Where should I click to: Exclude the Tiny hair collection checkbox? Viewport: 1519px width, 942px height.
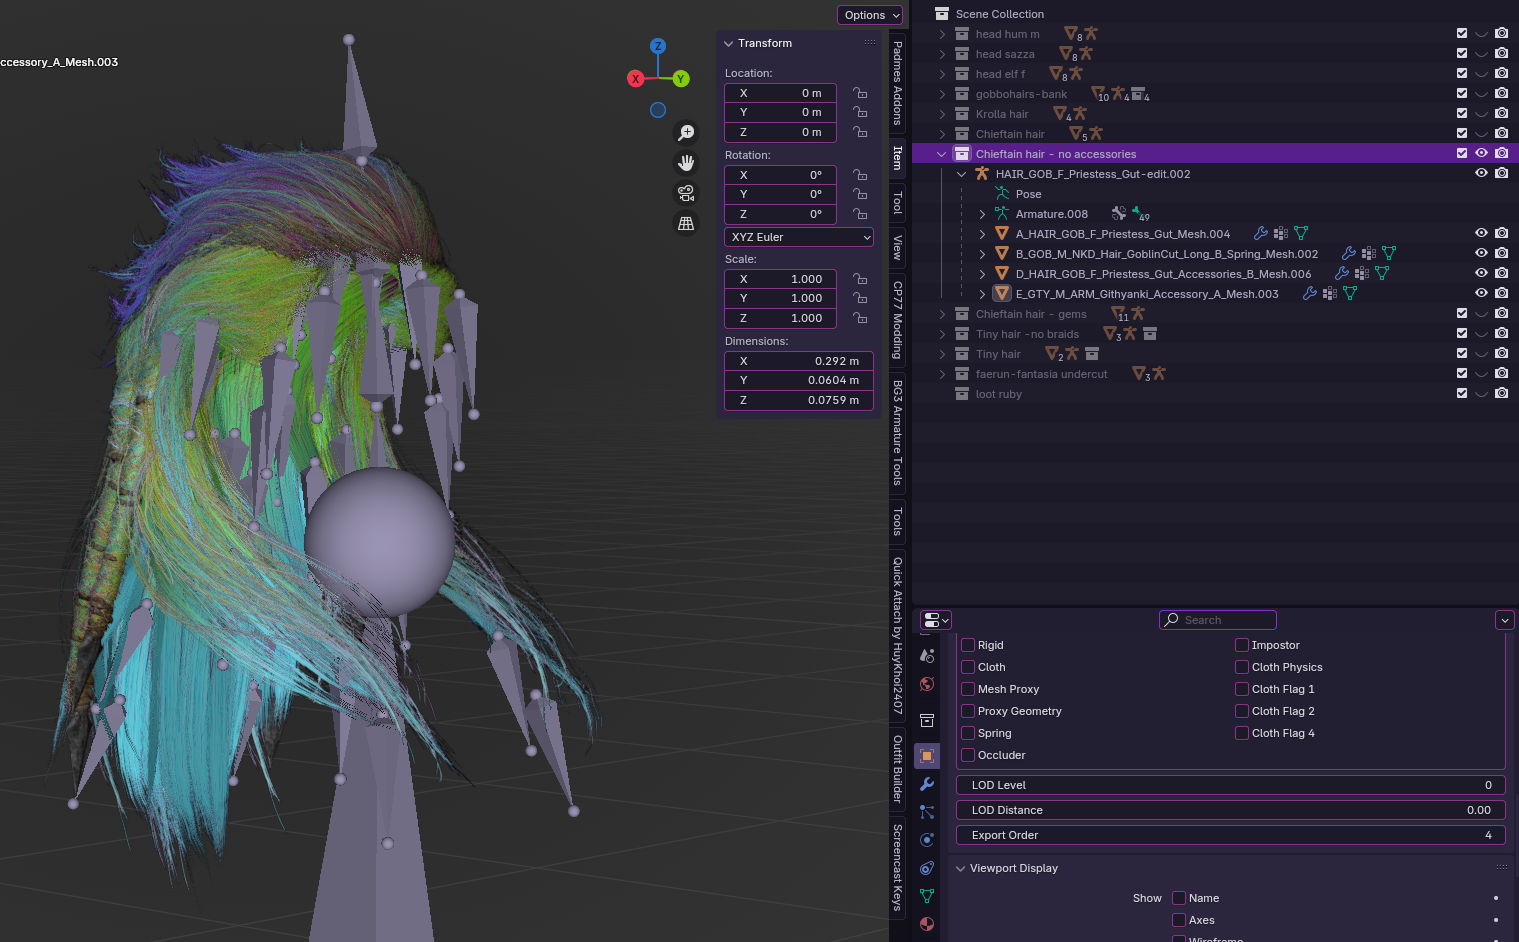[1462, 353]
